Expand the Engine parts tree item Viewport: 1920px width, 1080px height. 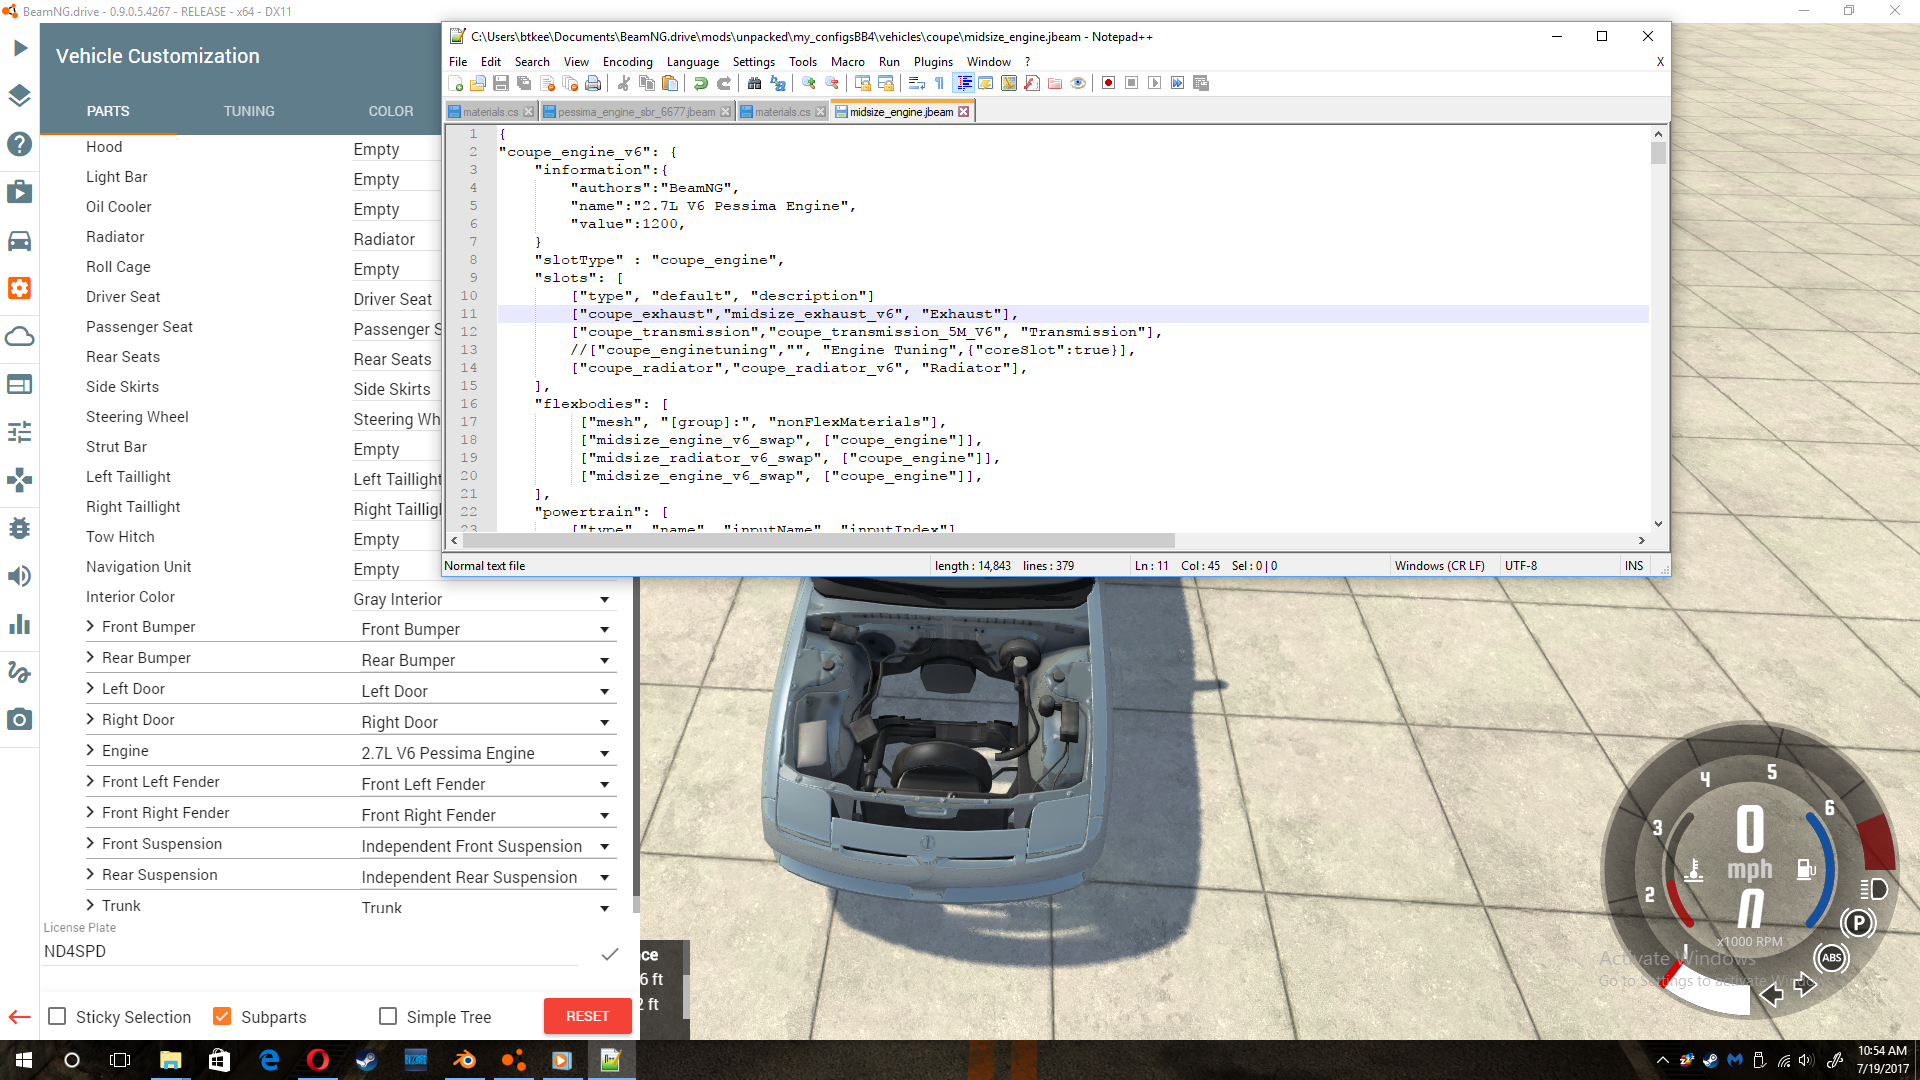tap(90, 750)
